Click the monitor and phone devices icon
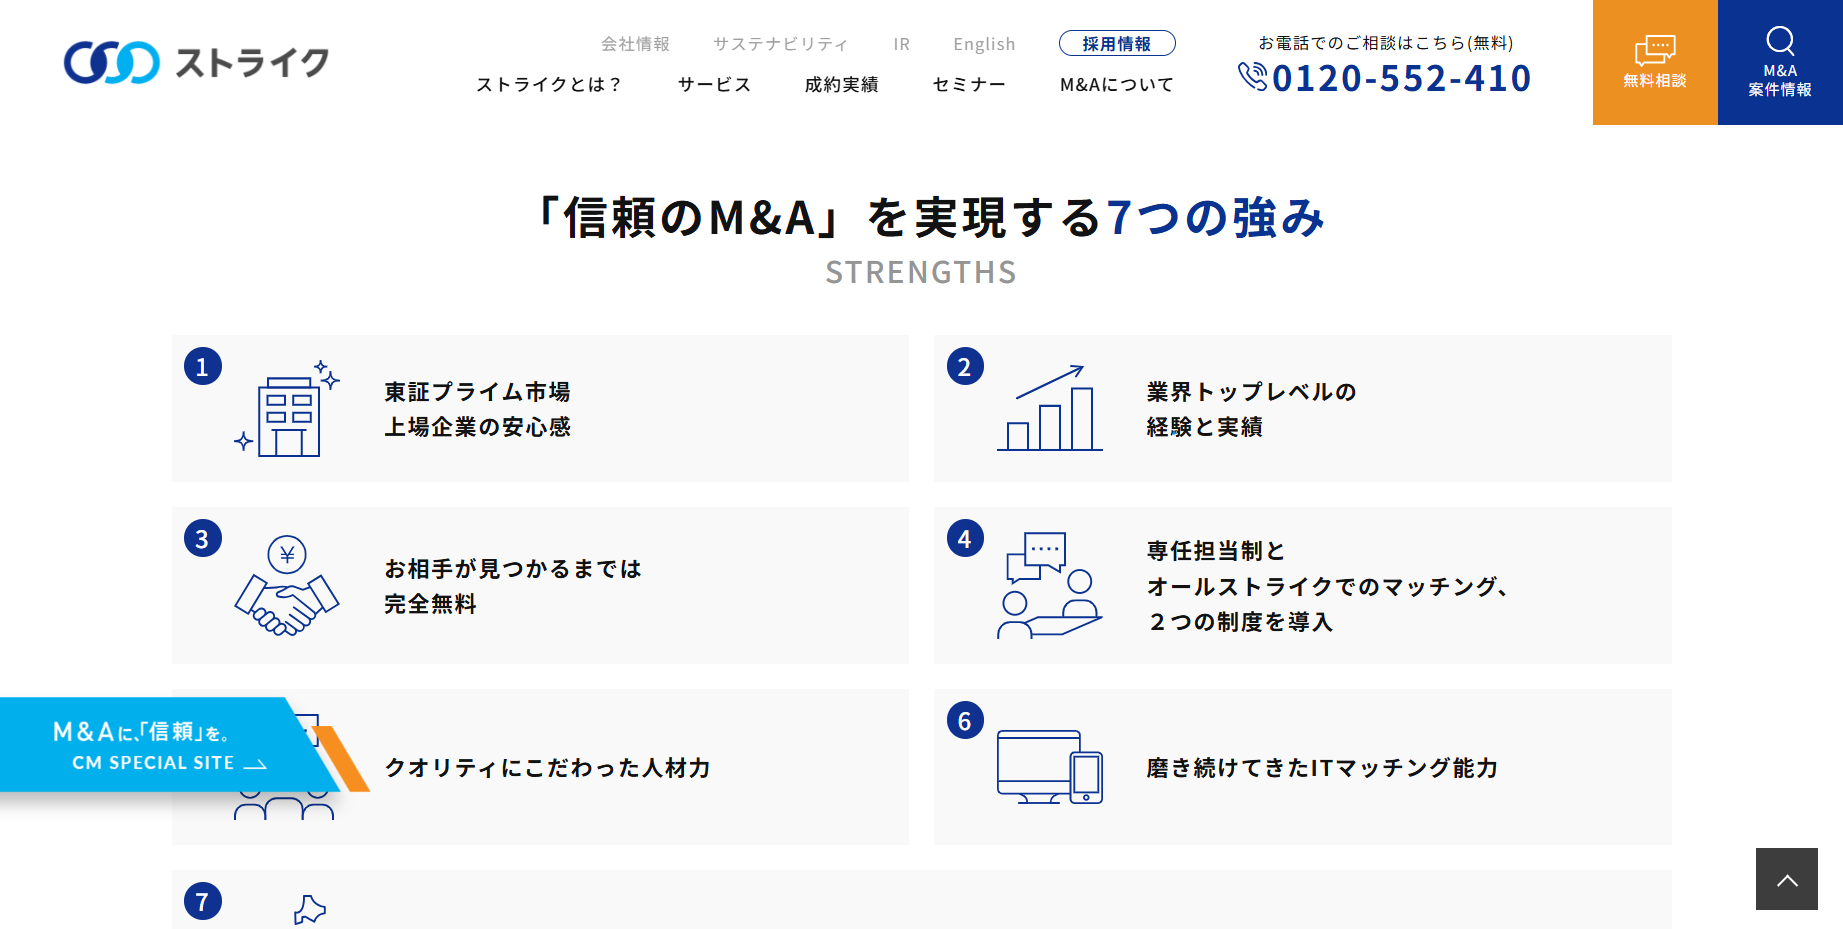1843x929 pixels. tap(1049, 767)
